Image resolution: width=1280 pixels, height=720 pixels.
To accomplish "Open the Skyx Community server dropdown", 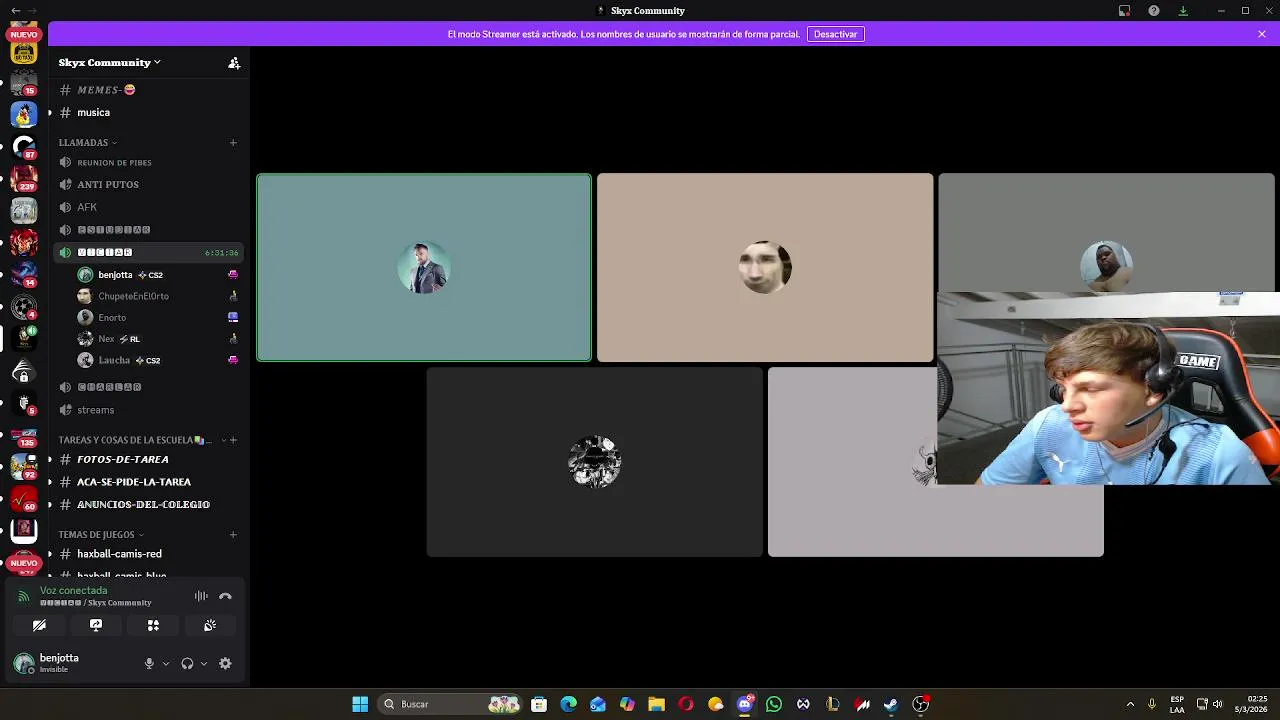I will coord(110,62).
